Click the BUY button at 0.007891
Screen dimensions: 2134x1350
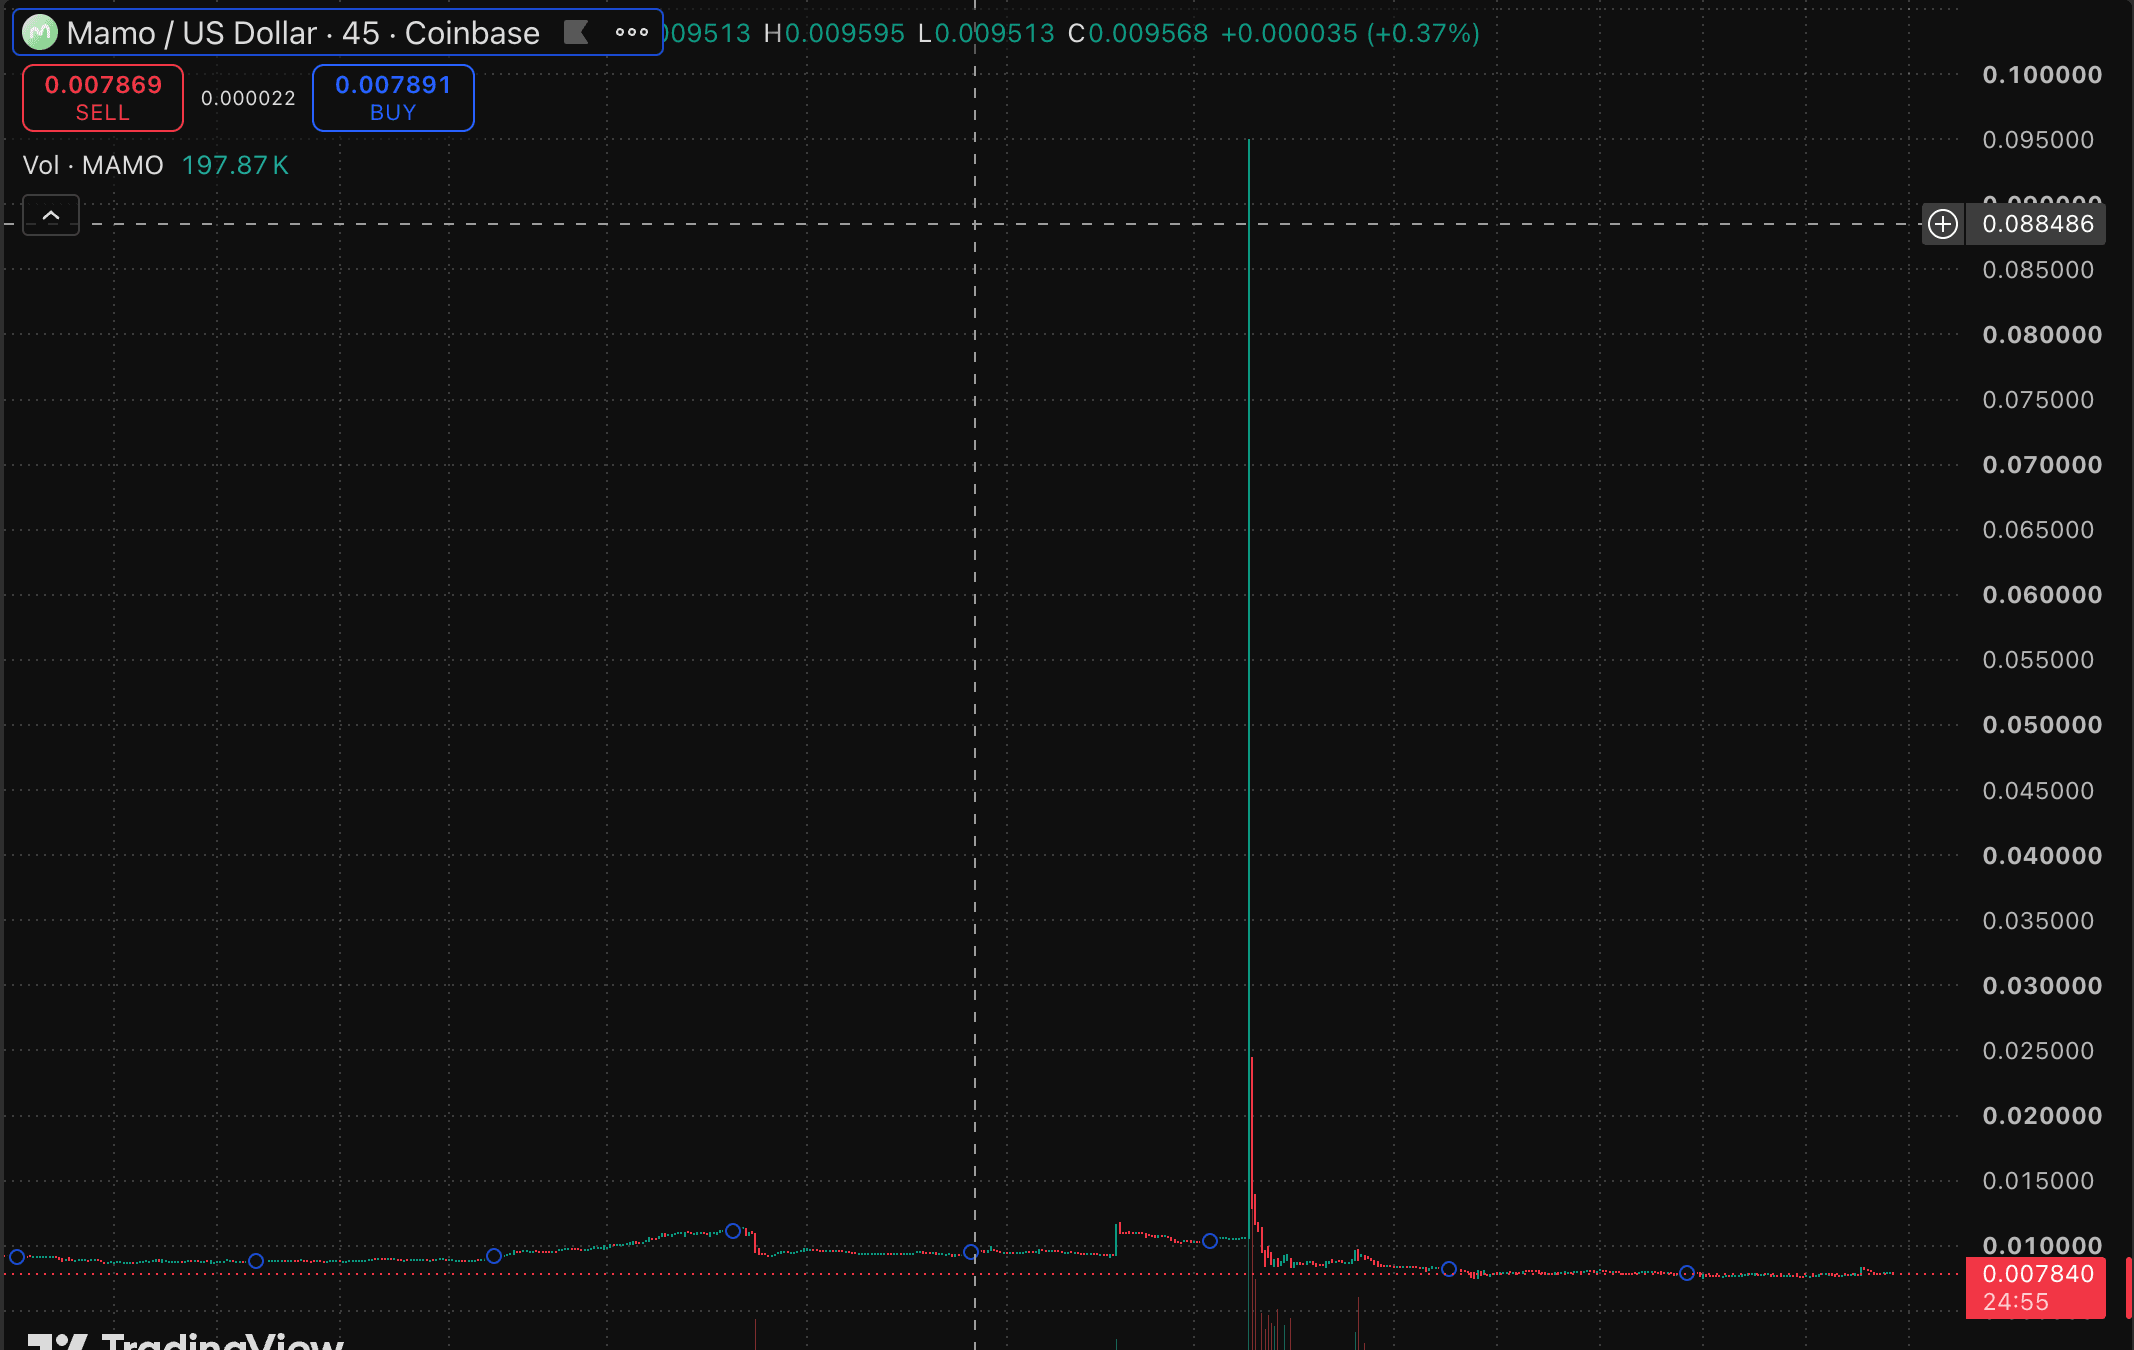393,98
